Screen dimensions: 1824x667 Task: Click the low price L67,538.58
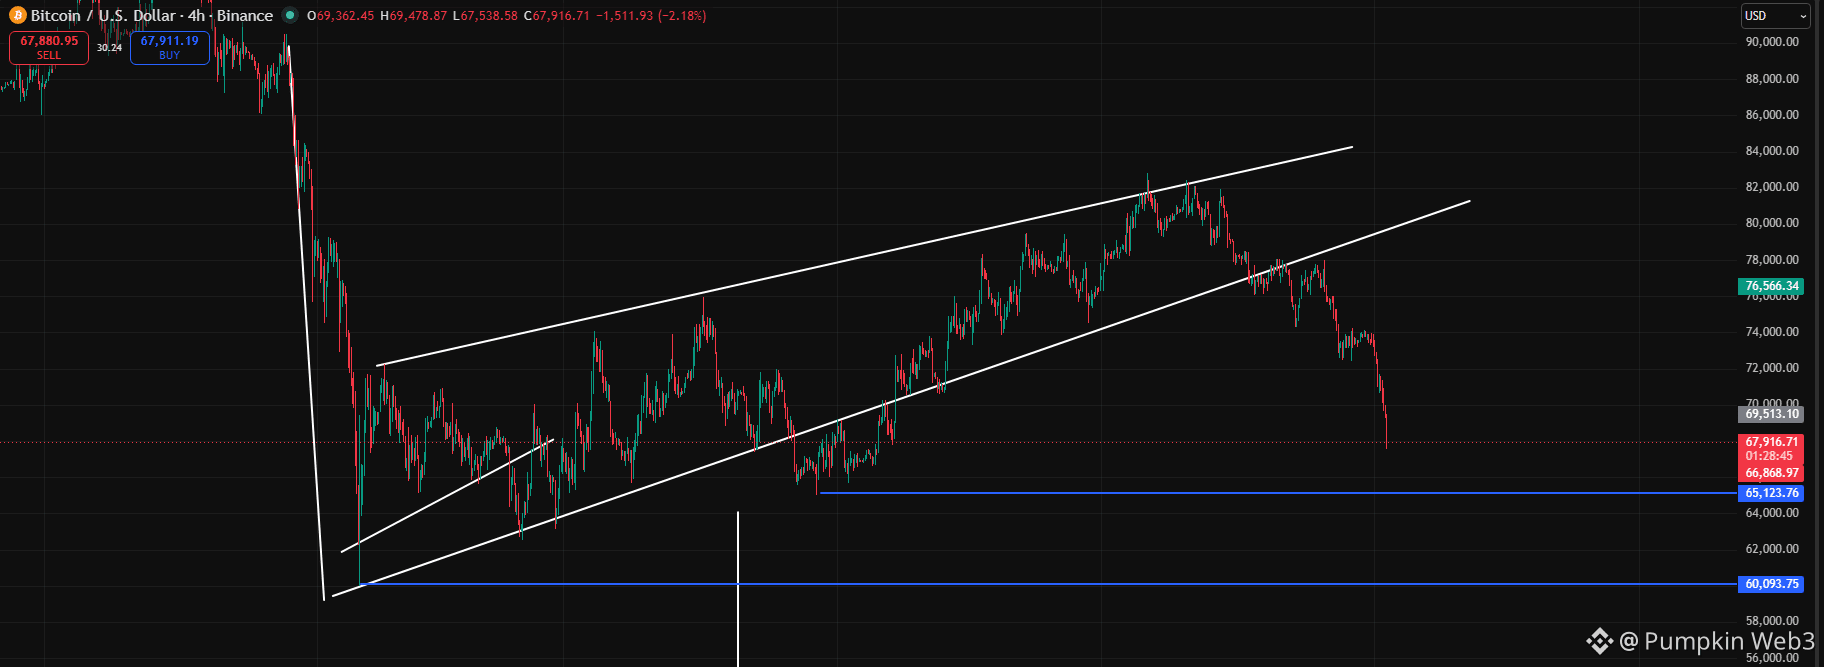486,16
